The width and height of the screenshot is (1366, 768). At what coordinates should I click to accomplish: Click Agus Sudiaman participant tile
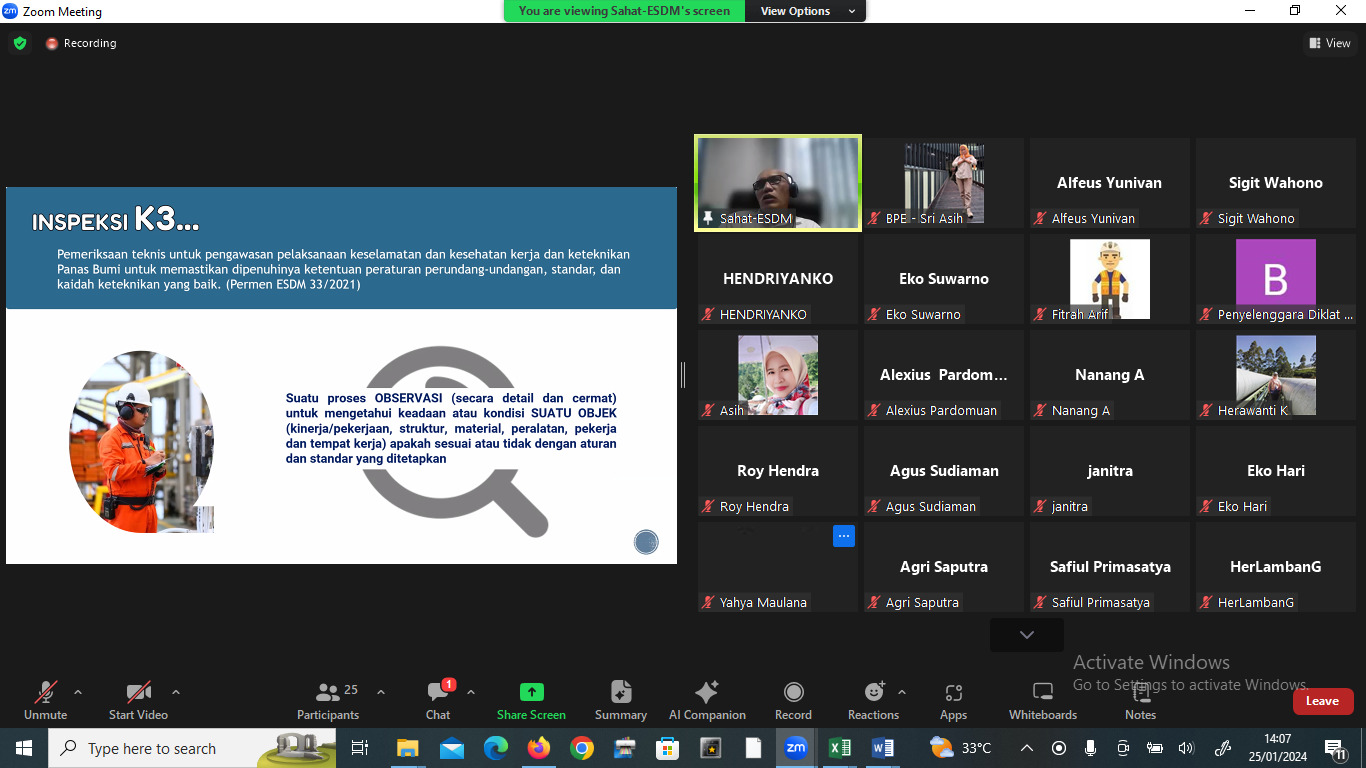tap(944, 471)
